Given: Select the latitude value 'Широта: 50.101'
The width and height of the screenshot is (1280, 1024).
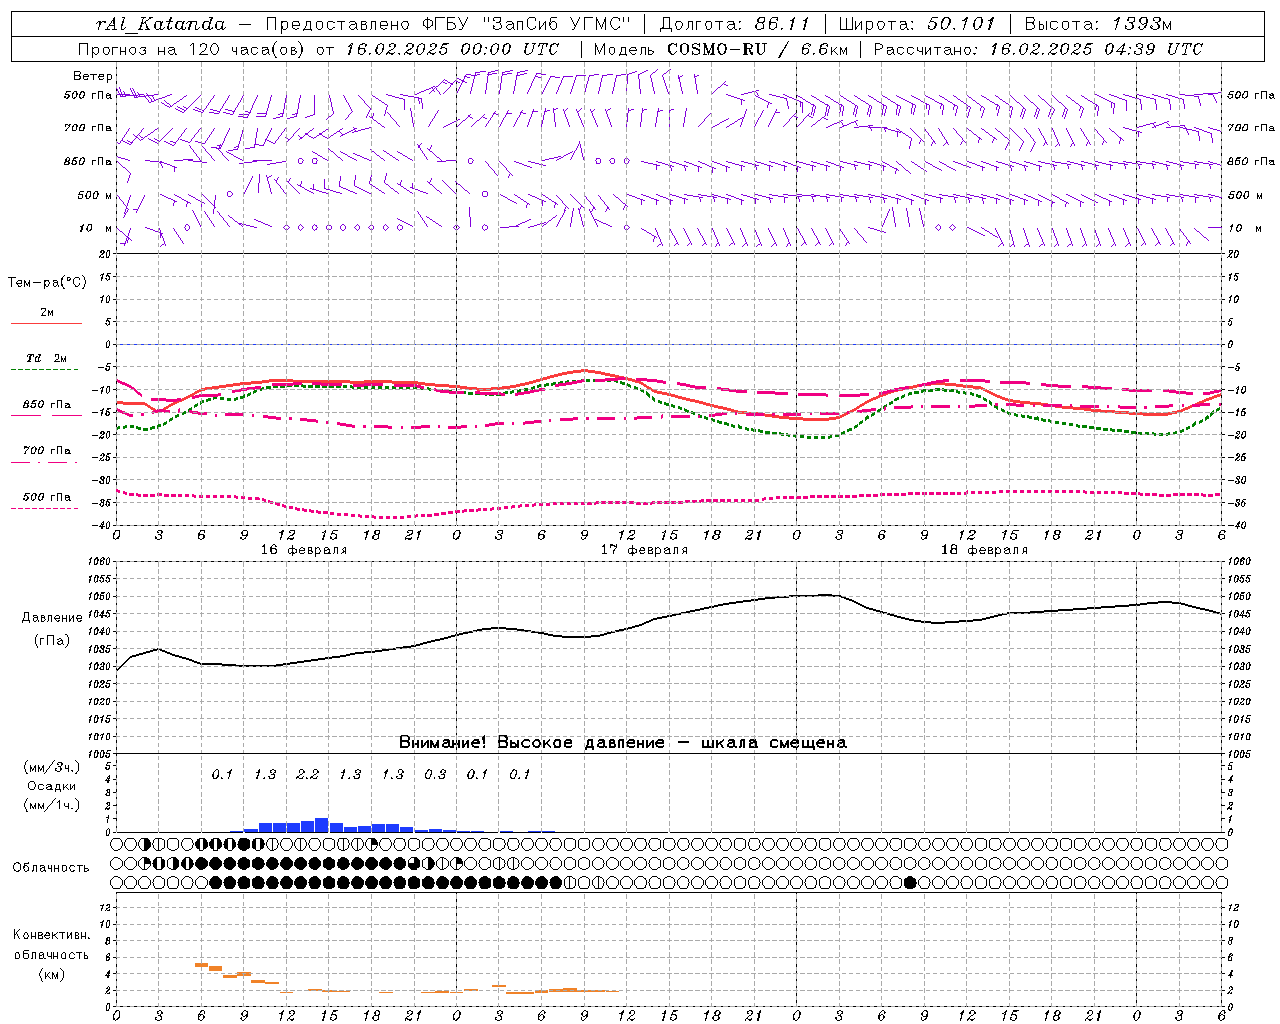Looking at the screenshot, I should [917, 24].
